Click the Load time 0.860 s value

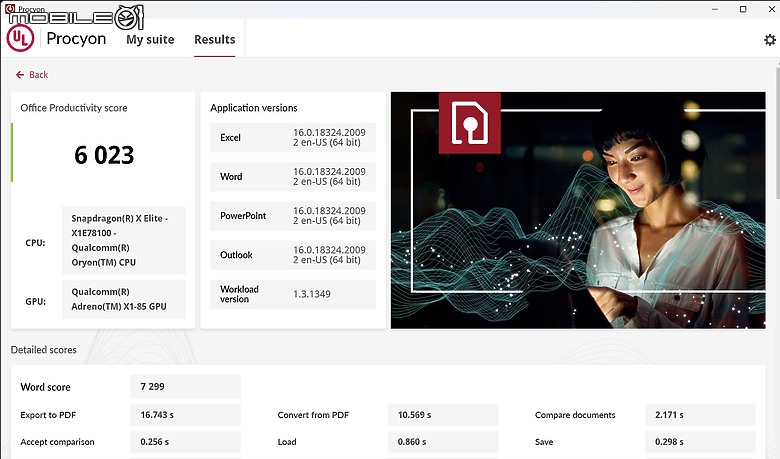443,442
